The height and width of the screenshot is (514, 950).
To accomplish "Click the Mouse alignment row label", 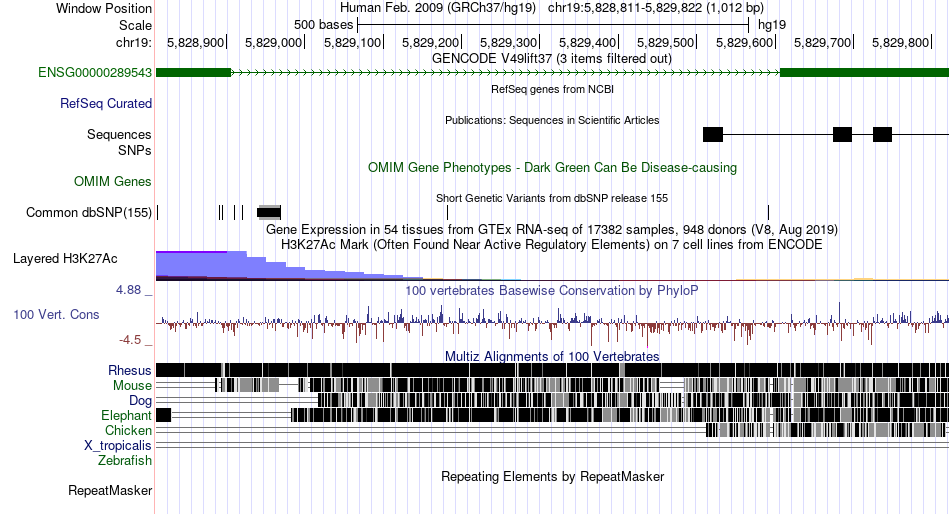I will coord(132,386).
